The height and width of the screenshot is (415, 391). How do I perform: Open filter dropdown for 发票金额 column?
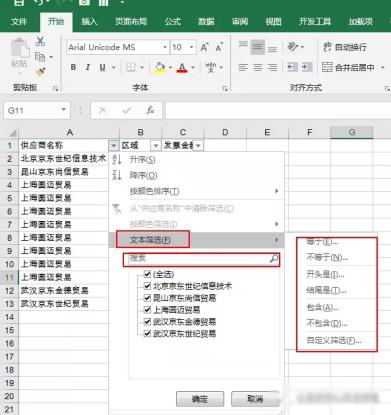tap(198, 145)
